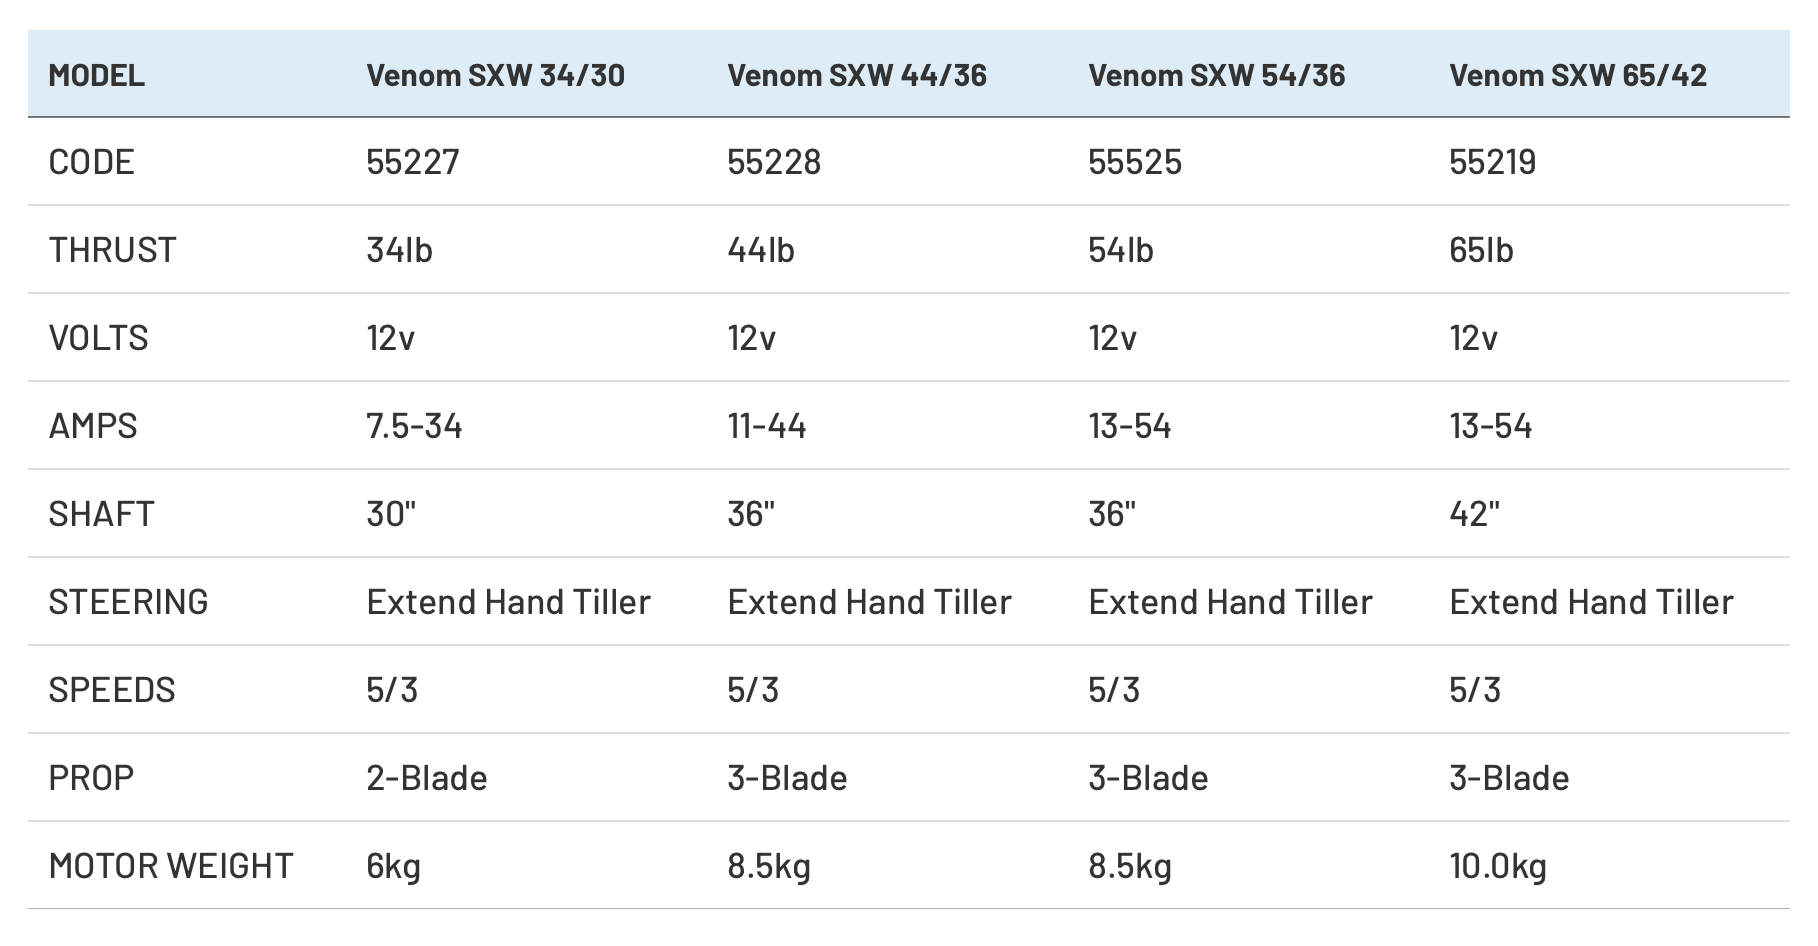This screenshot has width=1818, height=946.
Task: Click the 42" shaft length value
Action: pos(1474,514)
